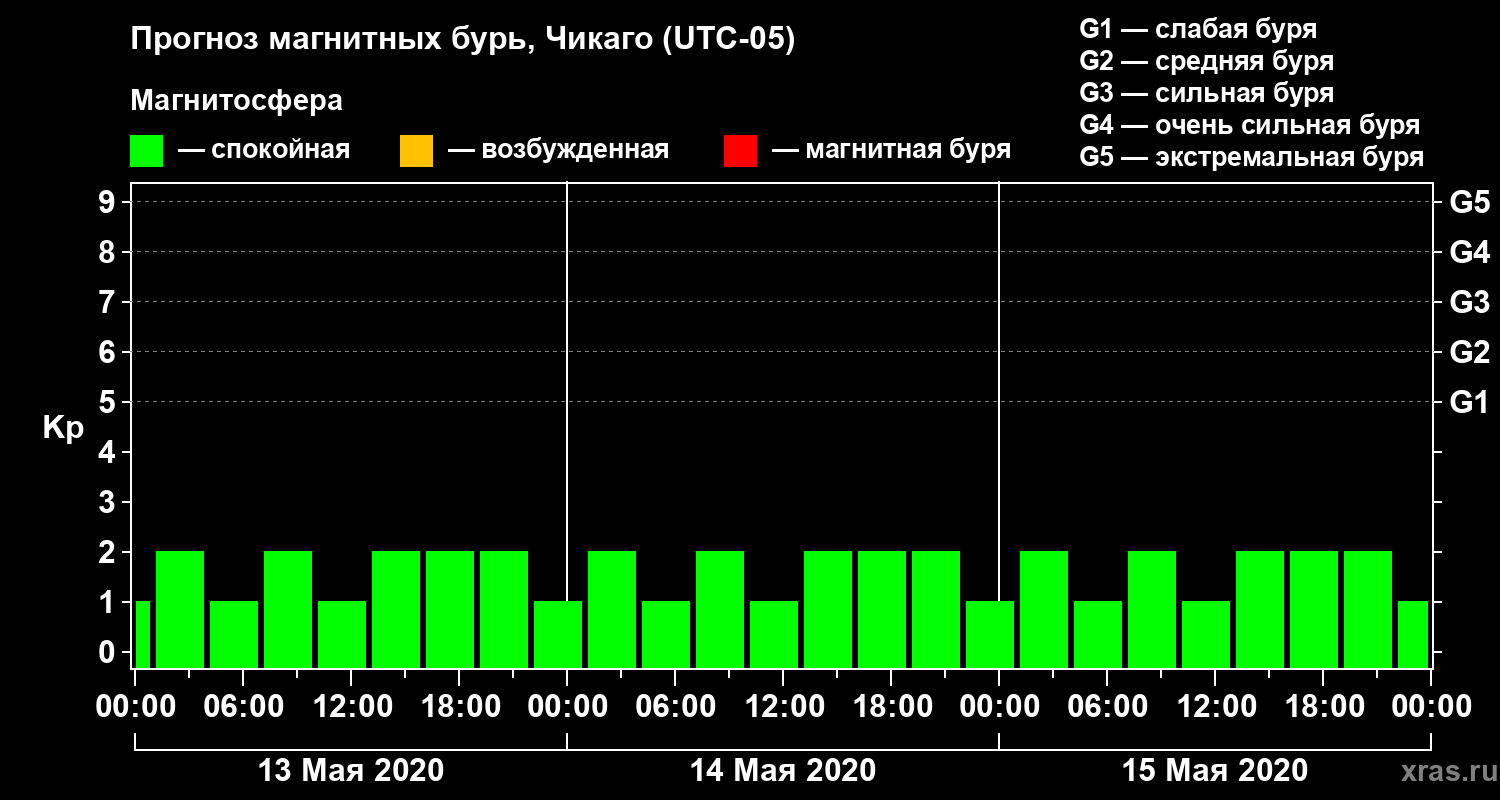
Task: Select the 15 Мая 2020 date label
Action: [x=1215, y=771]
